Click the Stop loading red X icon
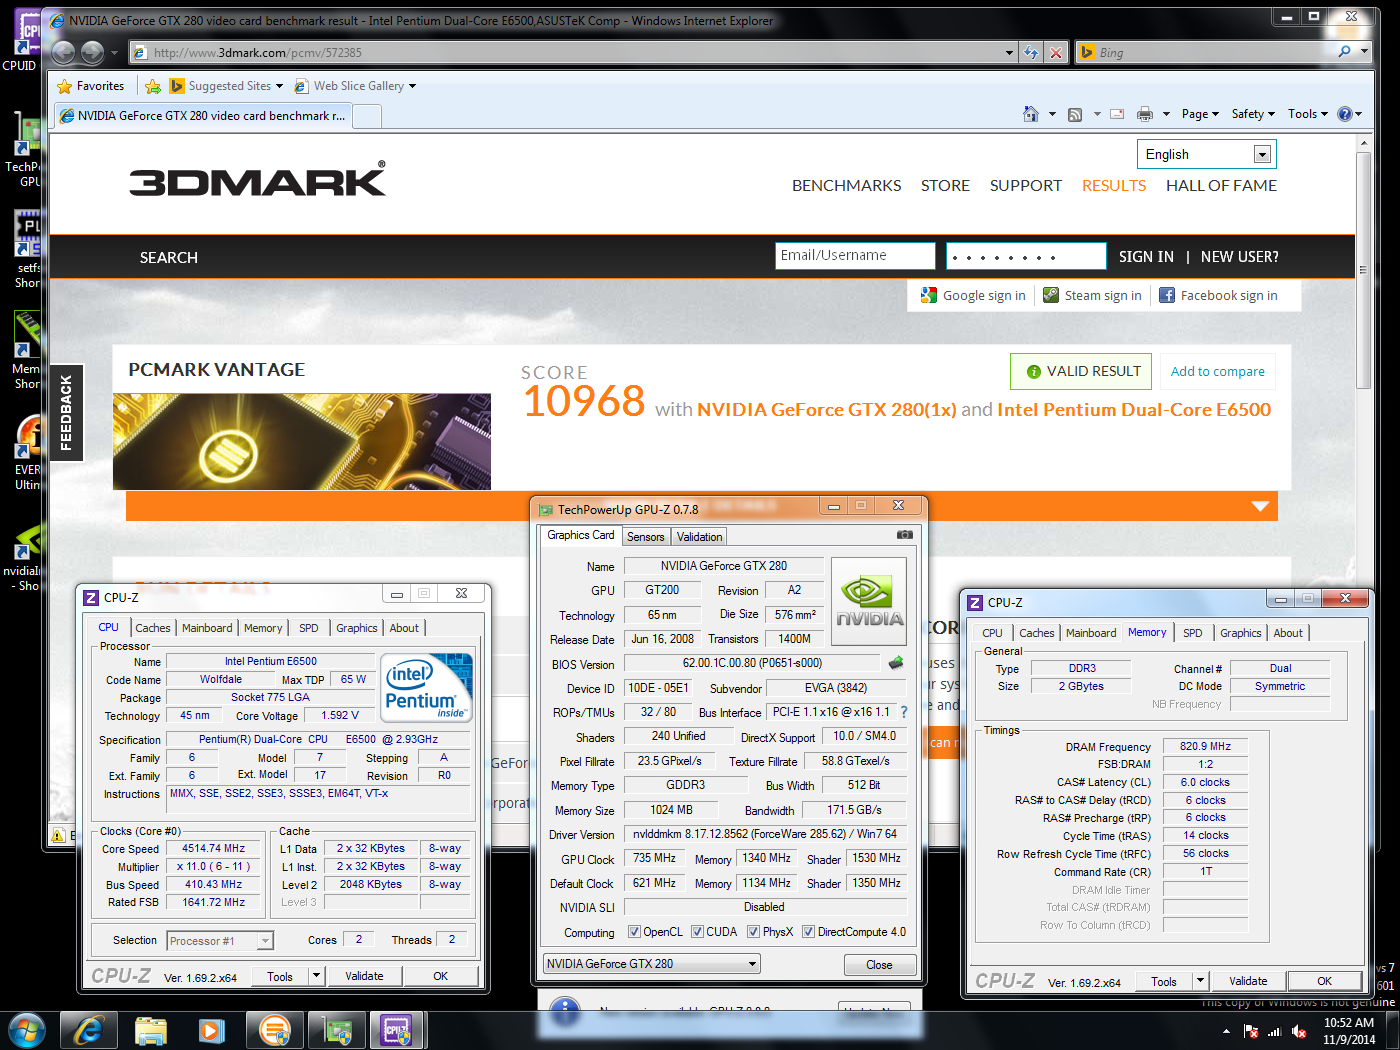The width and height of the screenshot is (1400, 1050). pyautogui.click(x=1056, y=53)
